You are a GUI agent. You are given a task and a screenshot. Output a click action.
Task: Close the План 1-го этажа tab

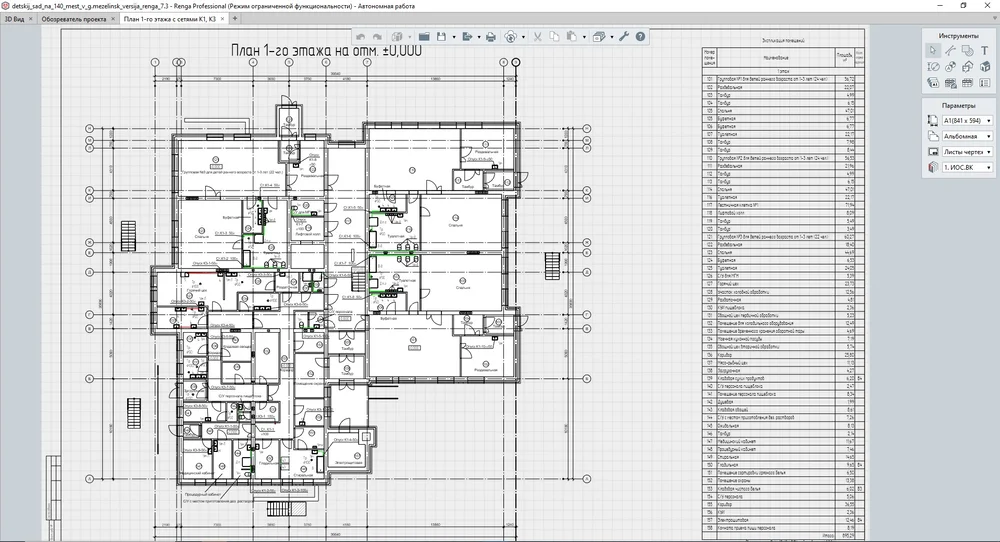point(222,19)
